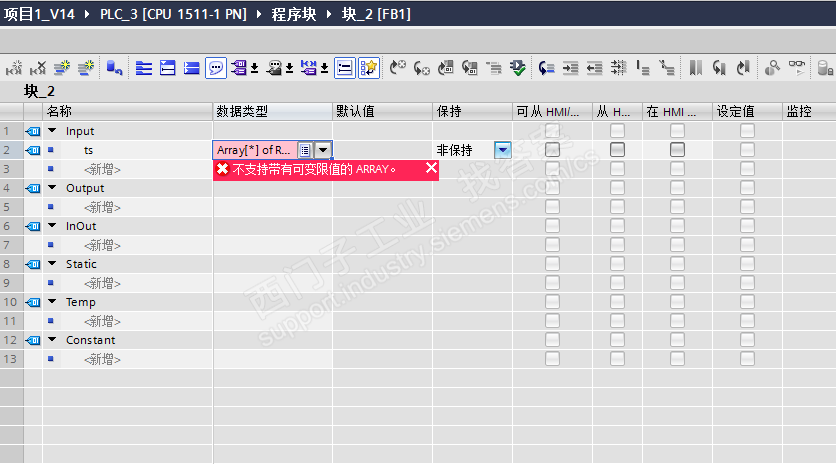Click the tag information speech bubble icon
The width and height of the screenshot is (836, 464).
tap(274, 68)
